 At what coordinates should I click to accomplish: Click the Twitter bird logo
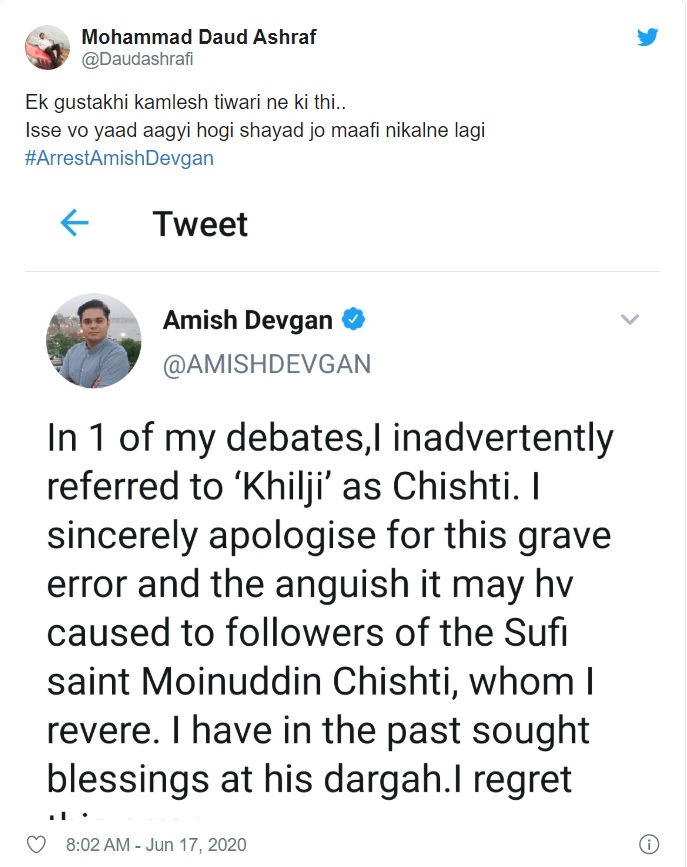(x=648, y=39)
